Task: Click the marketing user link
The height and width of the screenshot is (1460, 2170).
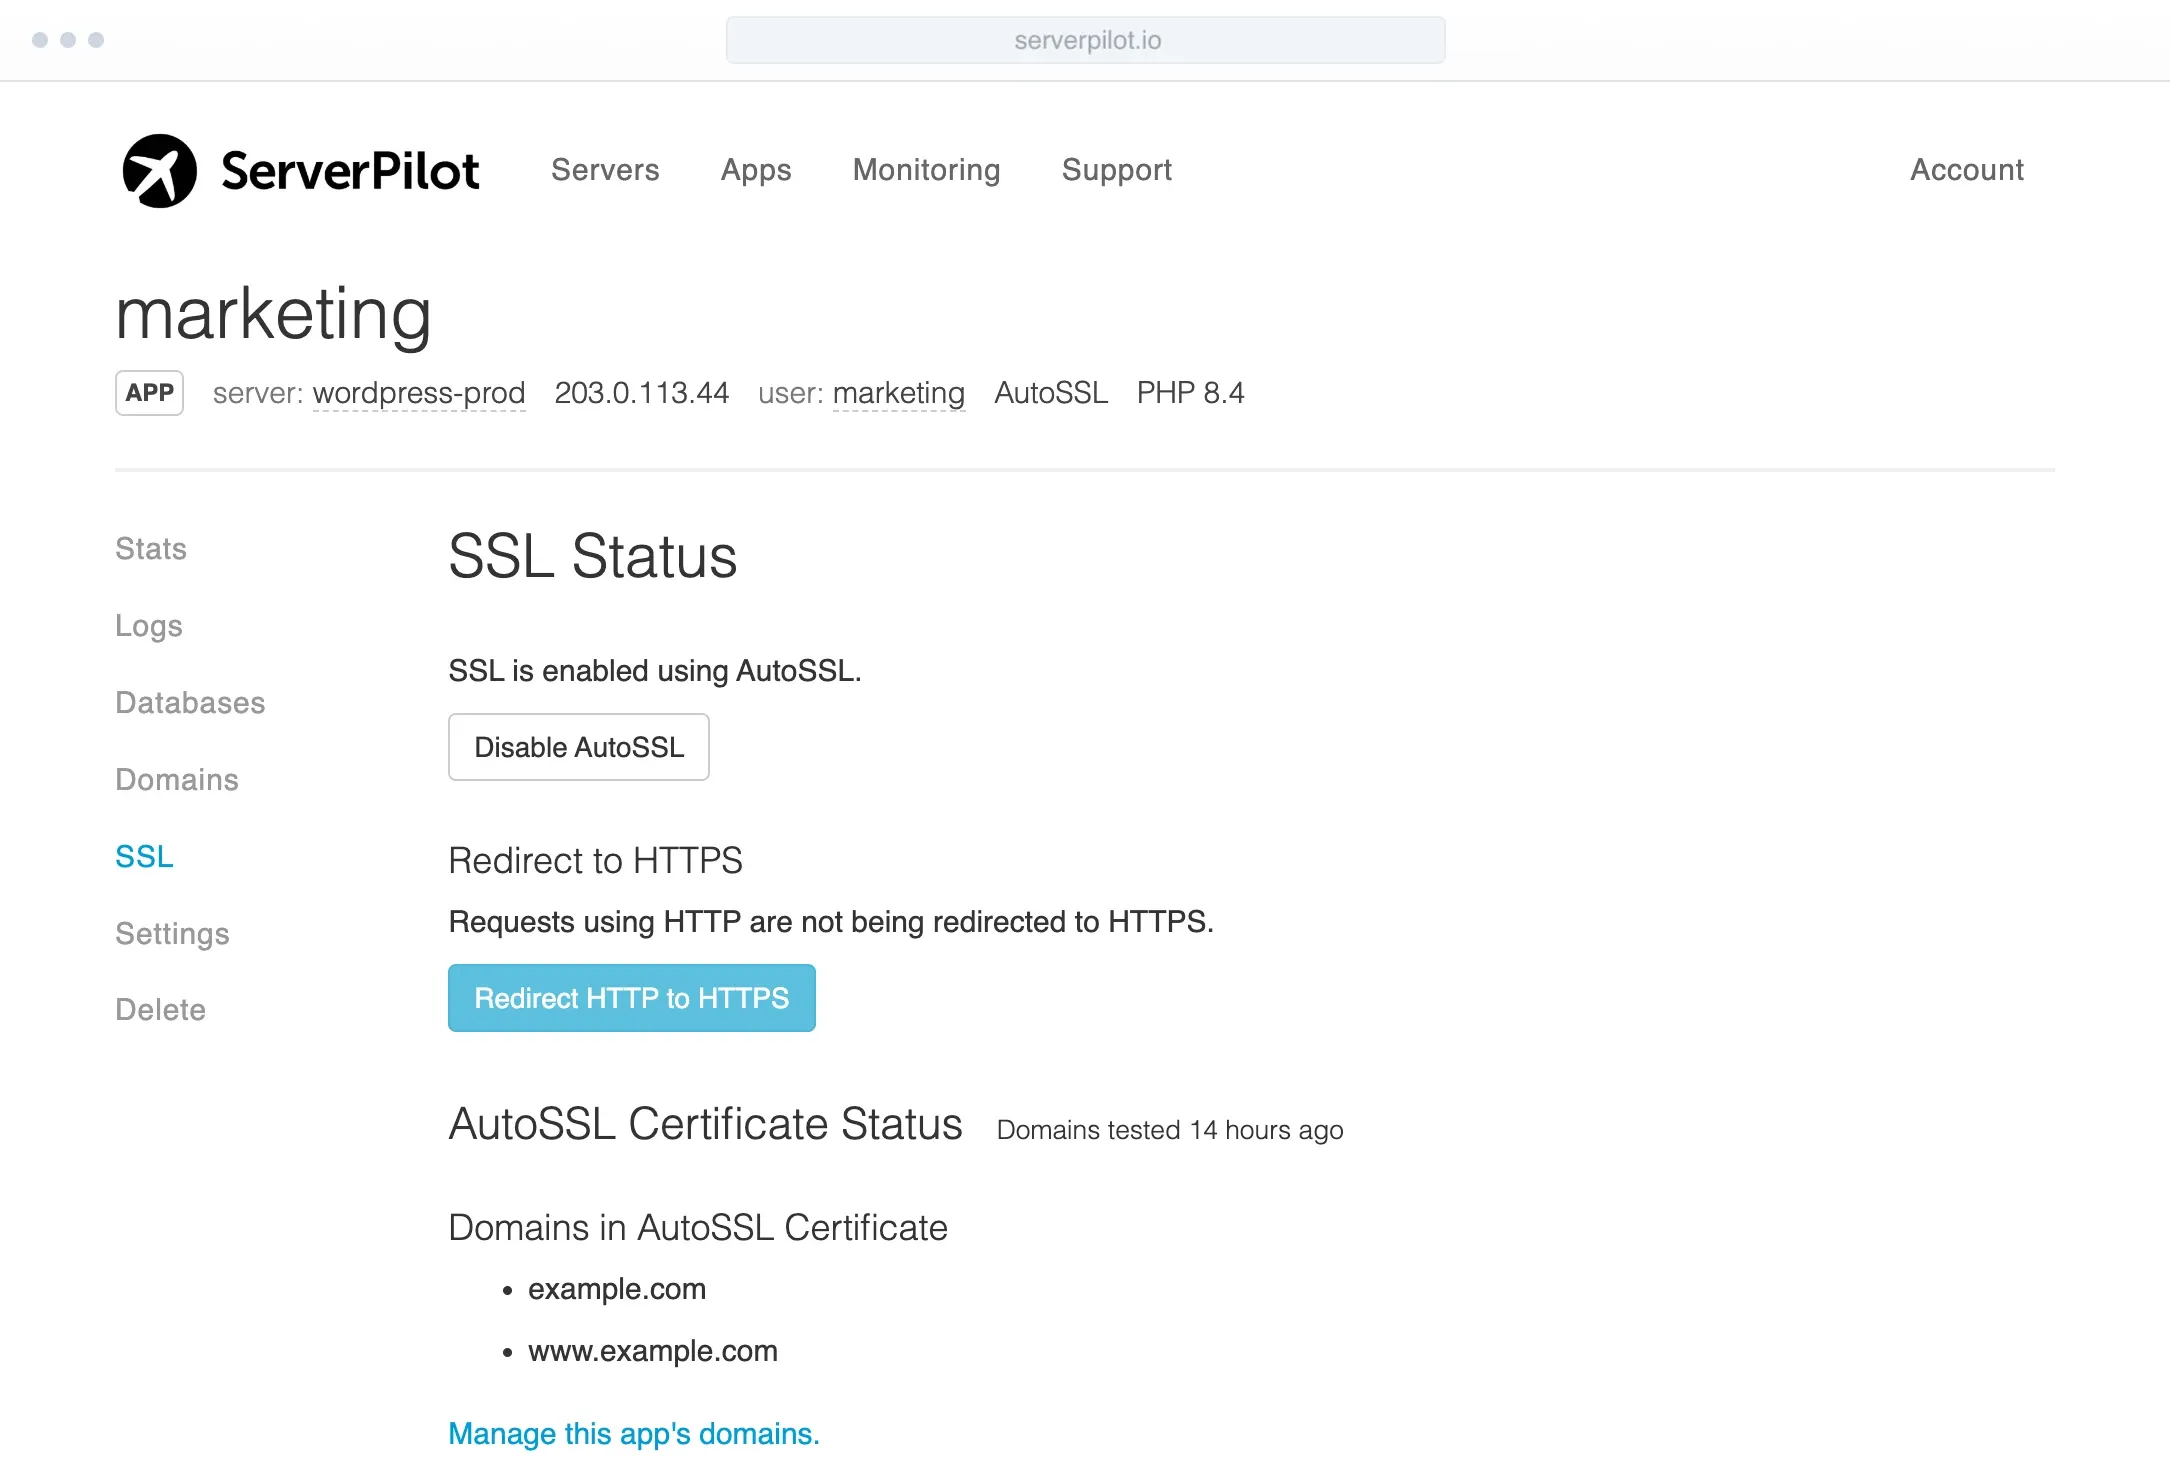Action: [x=898, y=393]
